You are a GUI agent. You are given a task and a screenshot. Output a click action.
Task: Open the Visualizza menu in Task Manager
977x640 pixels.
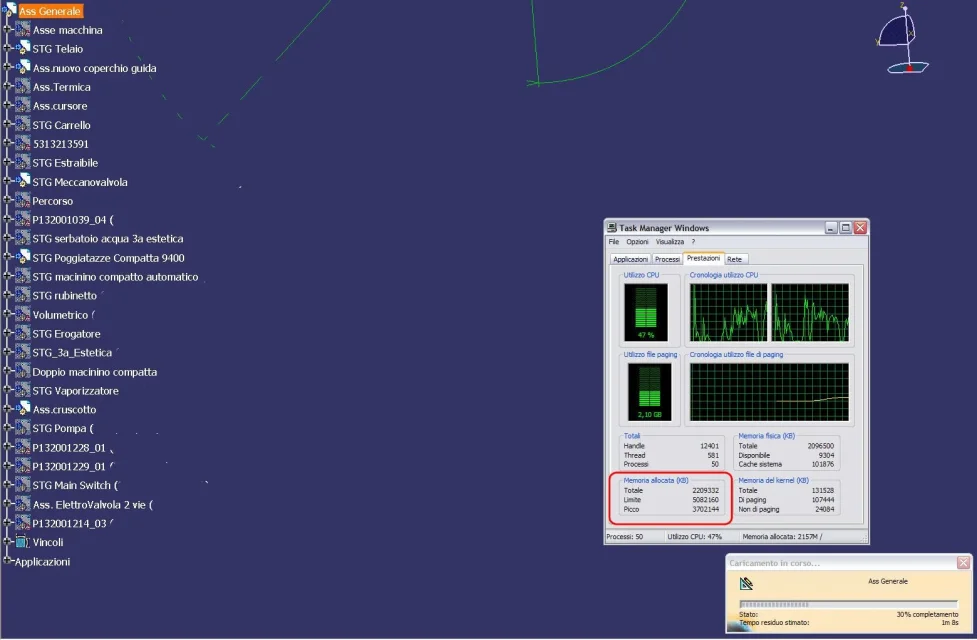click(669, 242)
